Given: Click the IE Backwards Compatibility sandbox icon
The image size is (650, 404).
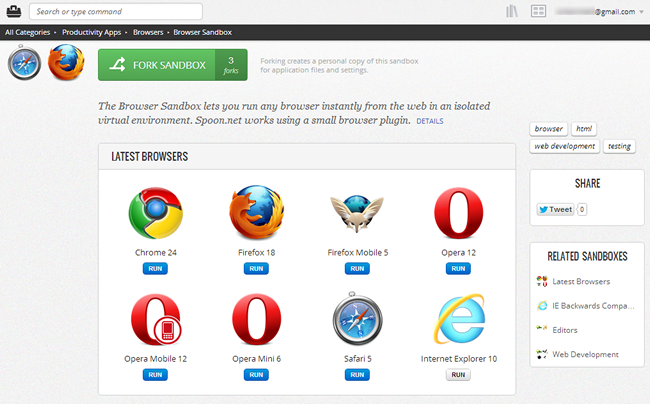Looking at the screenshot, I should 542,306.
